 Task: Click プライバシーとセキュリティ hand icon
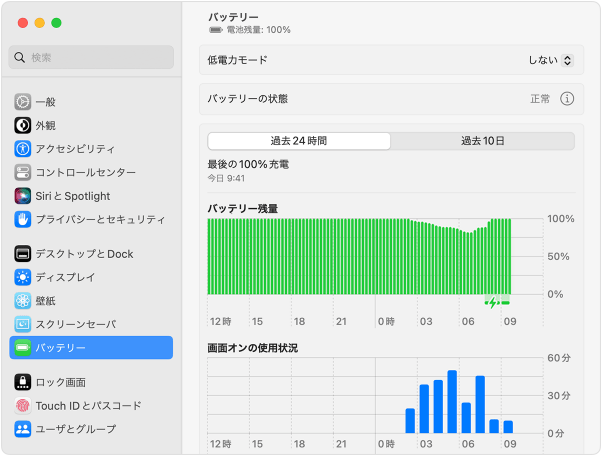pyautogui.click(x=23, y=219)
